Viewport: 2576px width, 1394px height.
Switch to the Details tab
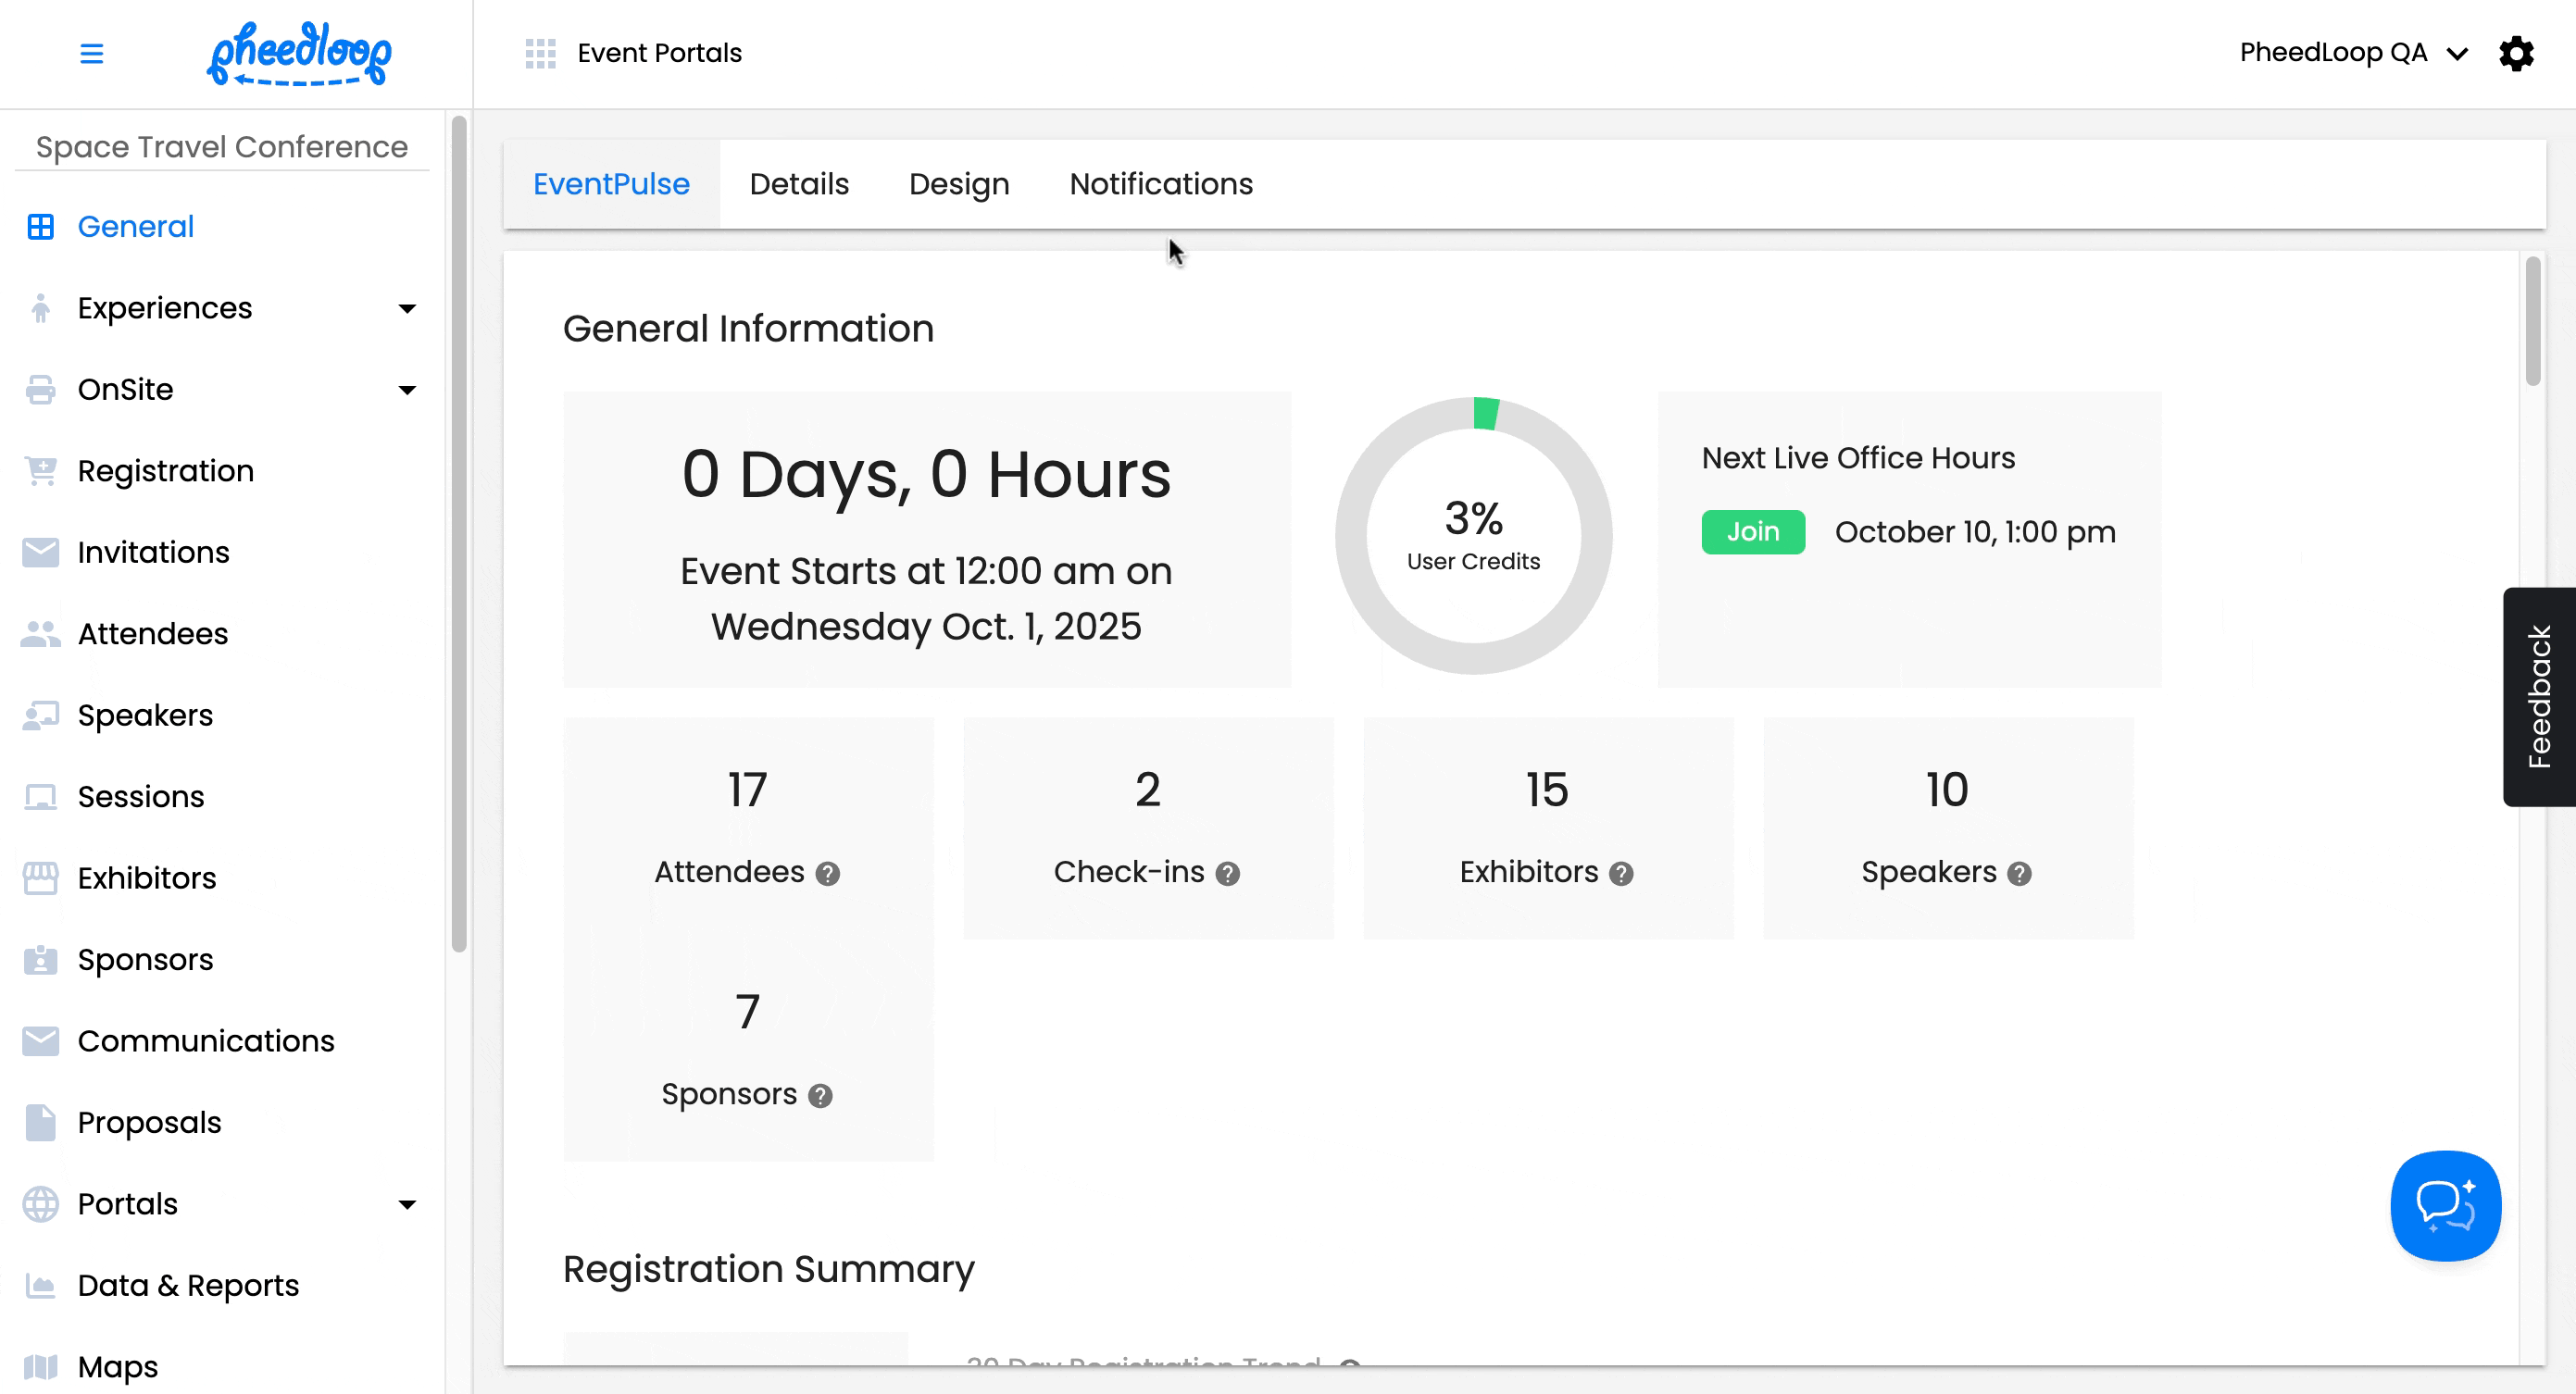(798, 184)
